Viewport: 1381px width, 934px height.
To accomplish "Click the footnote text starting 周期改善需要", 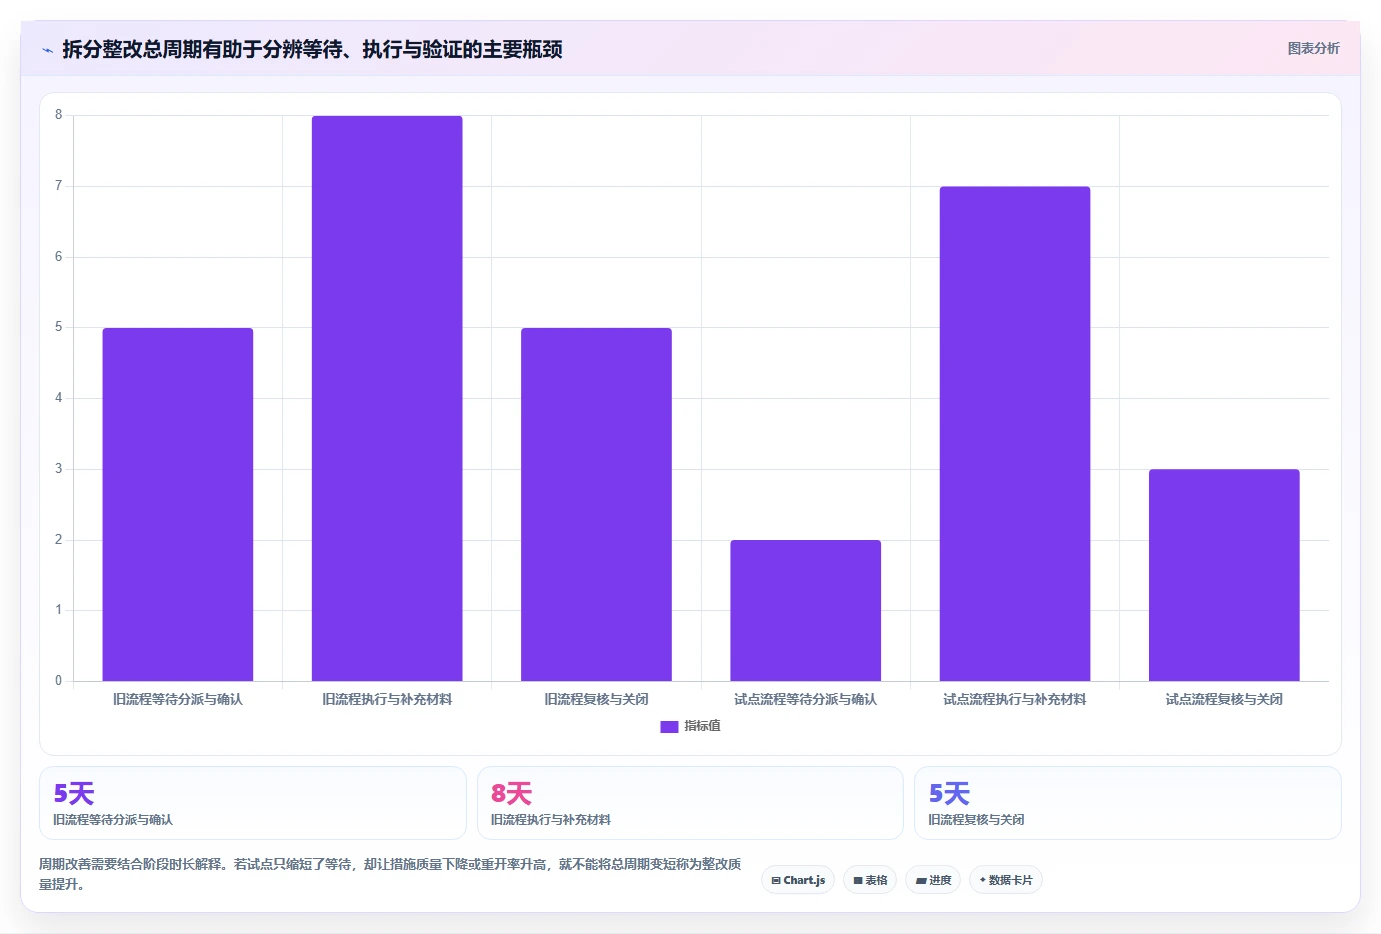I will [390, 874].
